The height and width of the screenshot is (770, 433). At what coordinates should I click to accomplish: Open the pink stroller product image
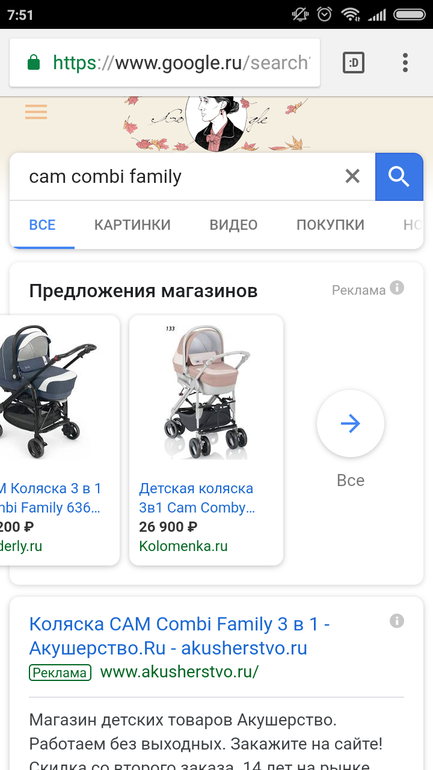[206, 393]
